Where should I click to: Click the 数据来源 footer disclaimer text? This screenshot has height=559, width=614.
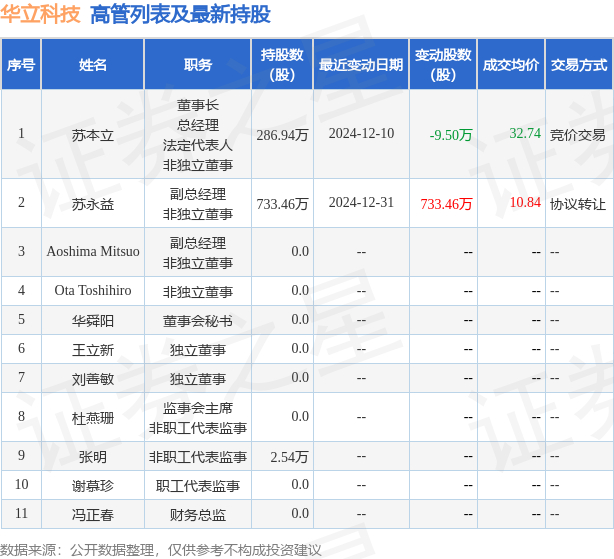[161, 550]
